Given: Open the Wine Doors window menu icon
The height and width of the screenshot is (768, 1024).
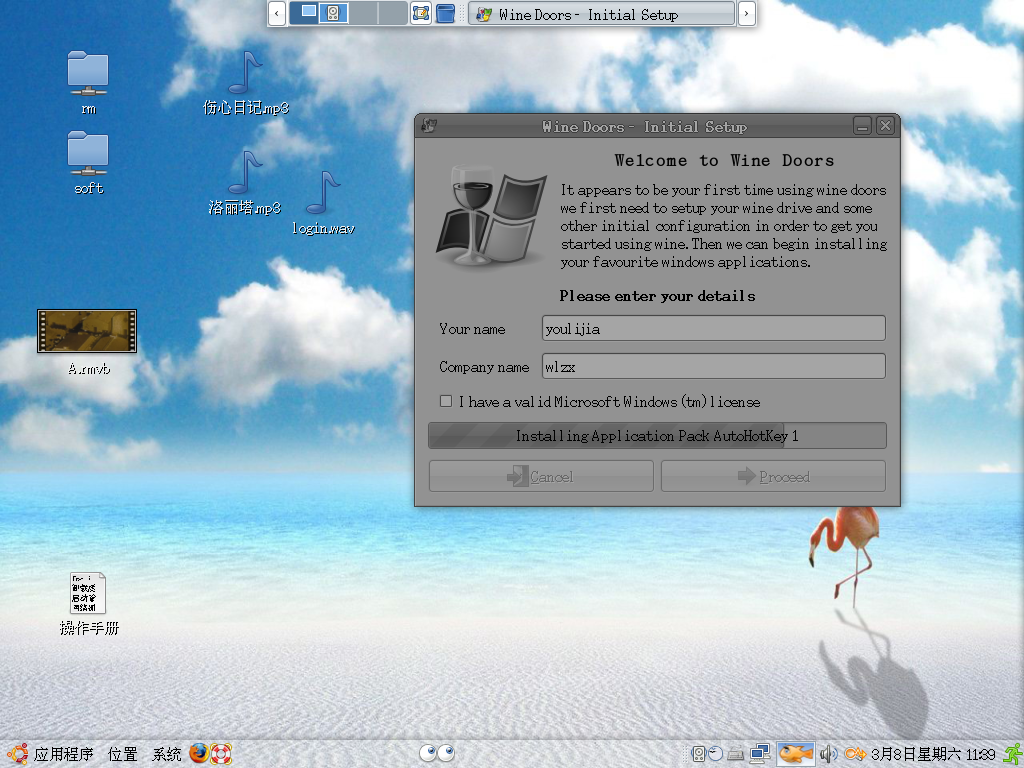Looking at the screenshot, I should point(429,125).
